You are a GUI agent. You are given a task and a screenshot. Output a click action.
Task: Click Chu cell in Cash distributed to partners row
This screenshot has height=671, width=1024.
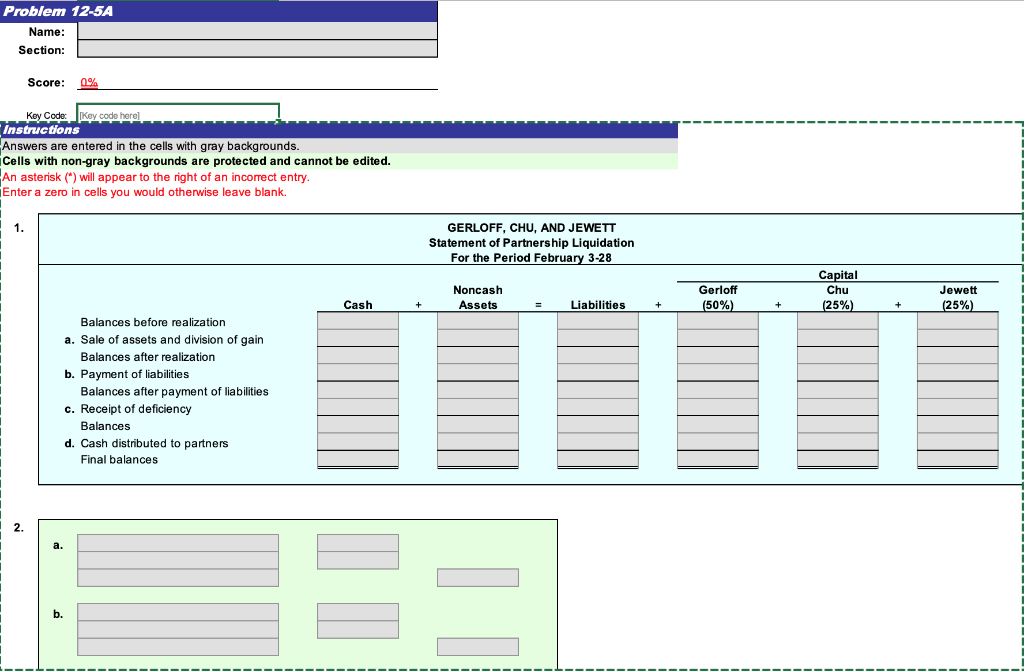pyautogui.click(x=838, y=442)
